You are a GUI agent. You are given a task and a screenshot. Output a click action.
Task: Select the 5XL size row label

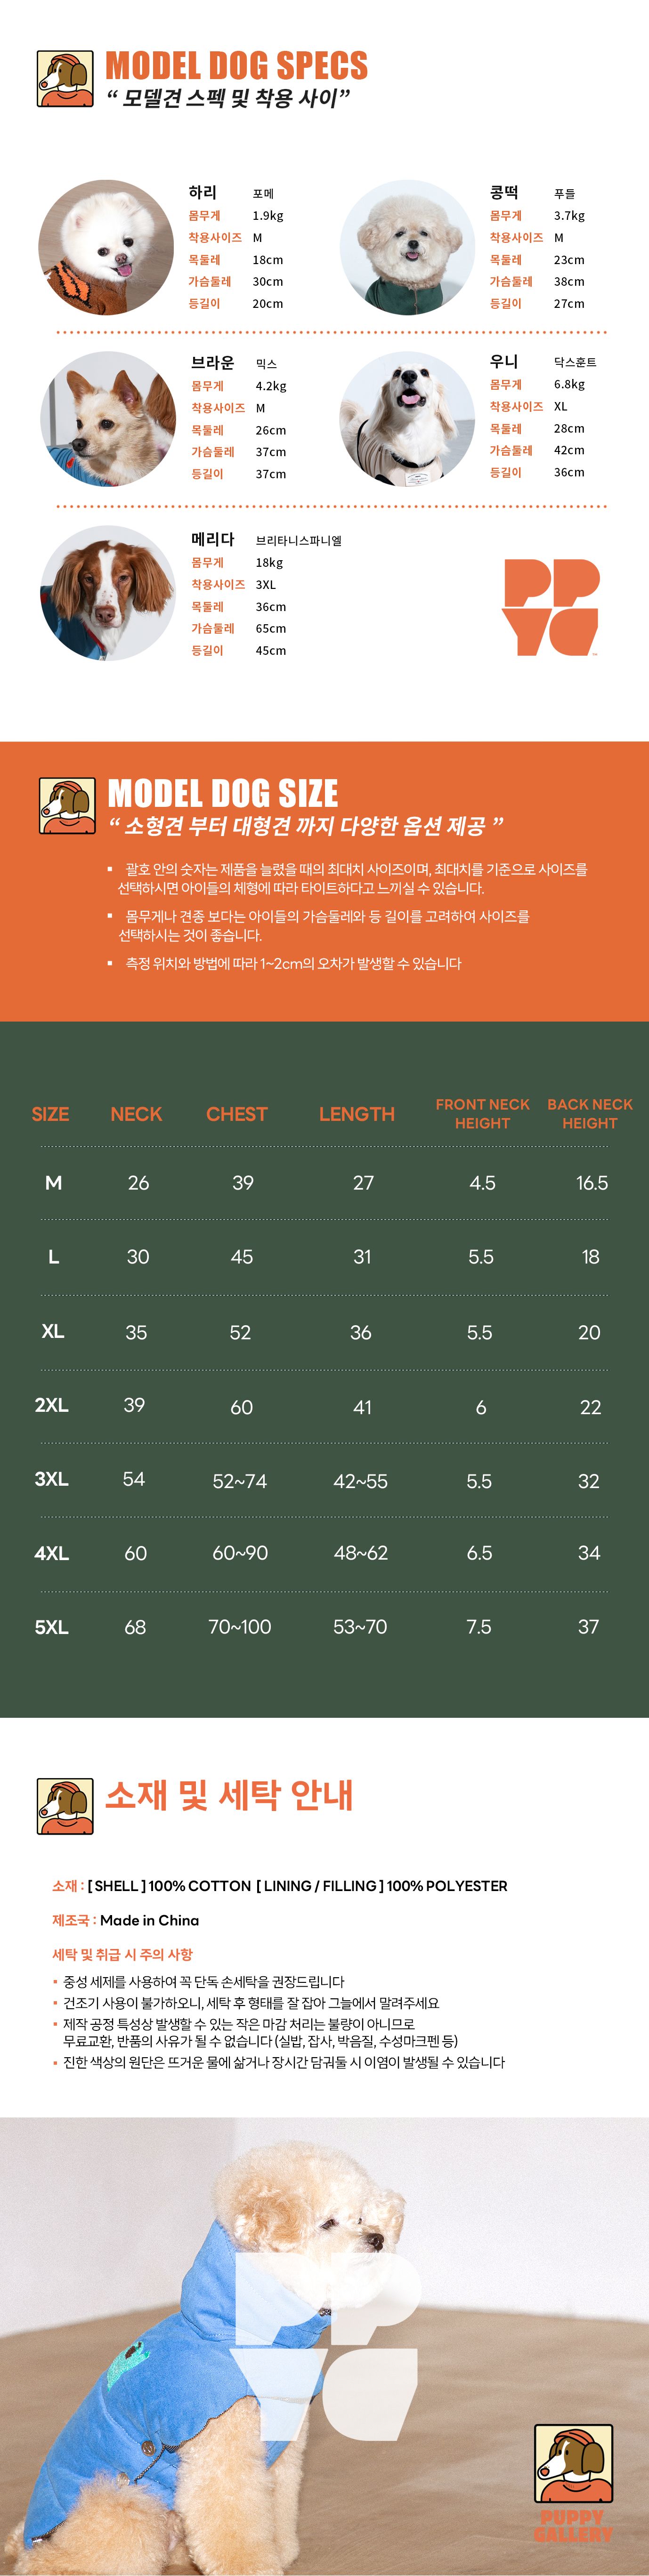pyautogui.click(x=52, y=1627)
